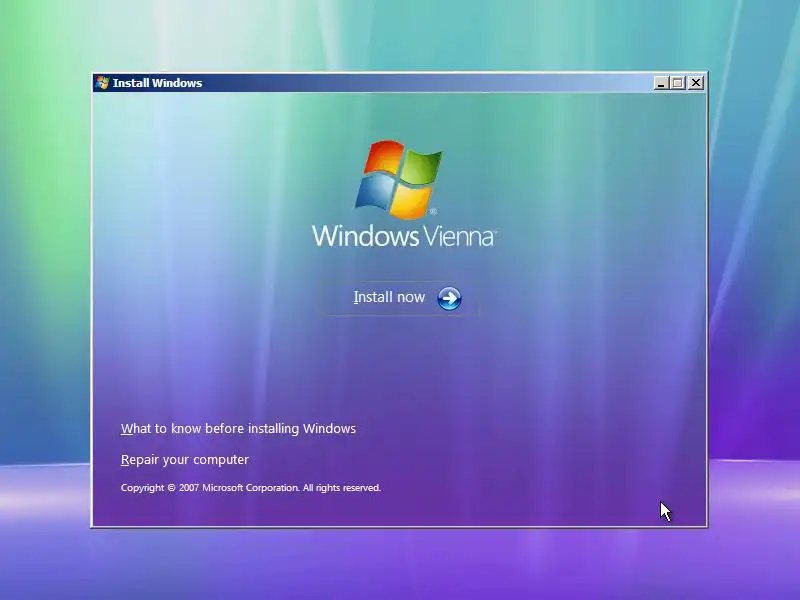Image resolution: width=800 pixels, height=600 pixels.
Task: Open the Repair your computer link
Action: pyautogui.click(x=185, y=460)
